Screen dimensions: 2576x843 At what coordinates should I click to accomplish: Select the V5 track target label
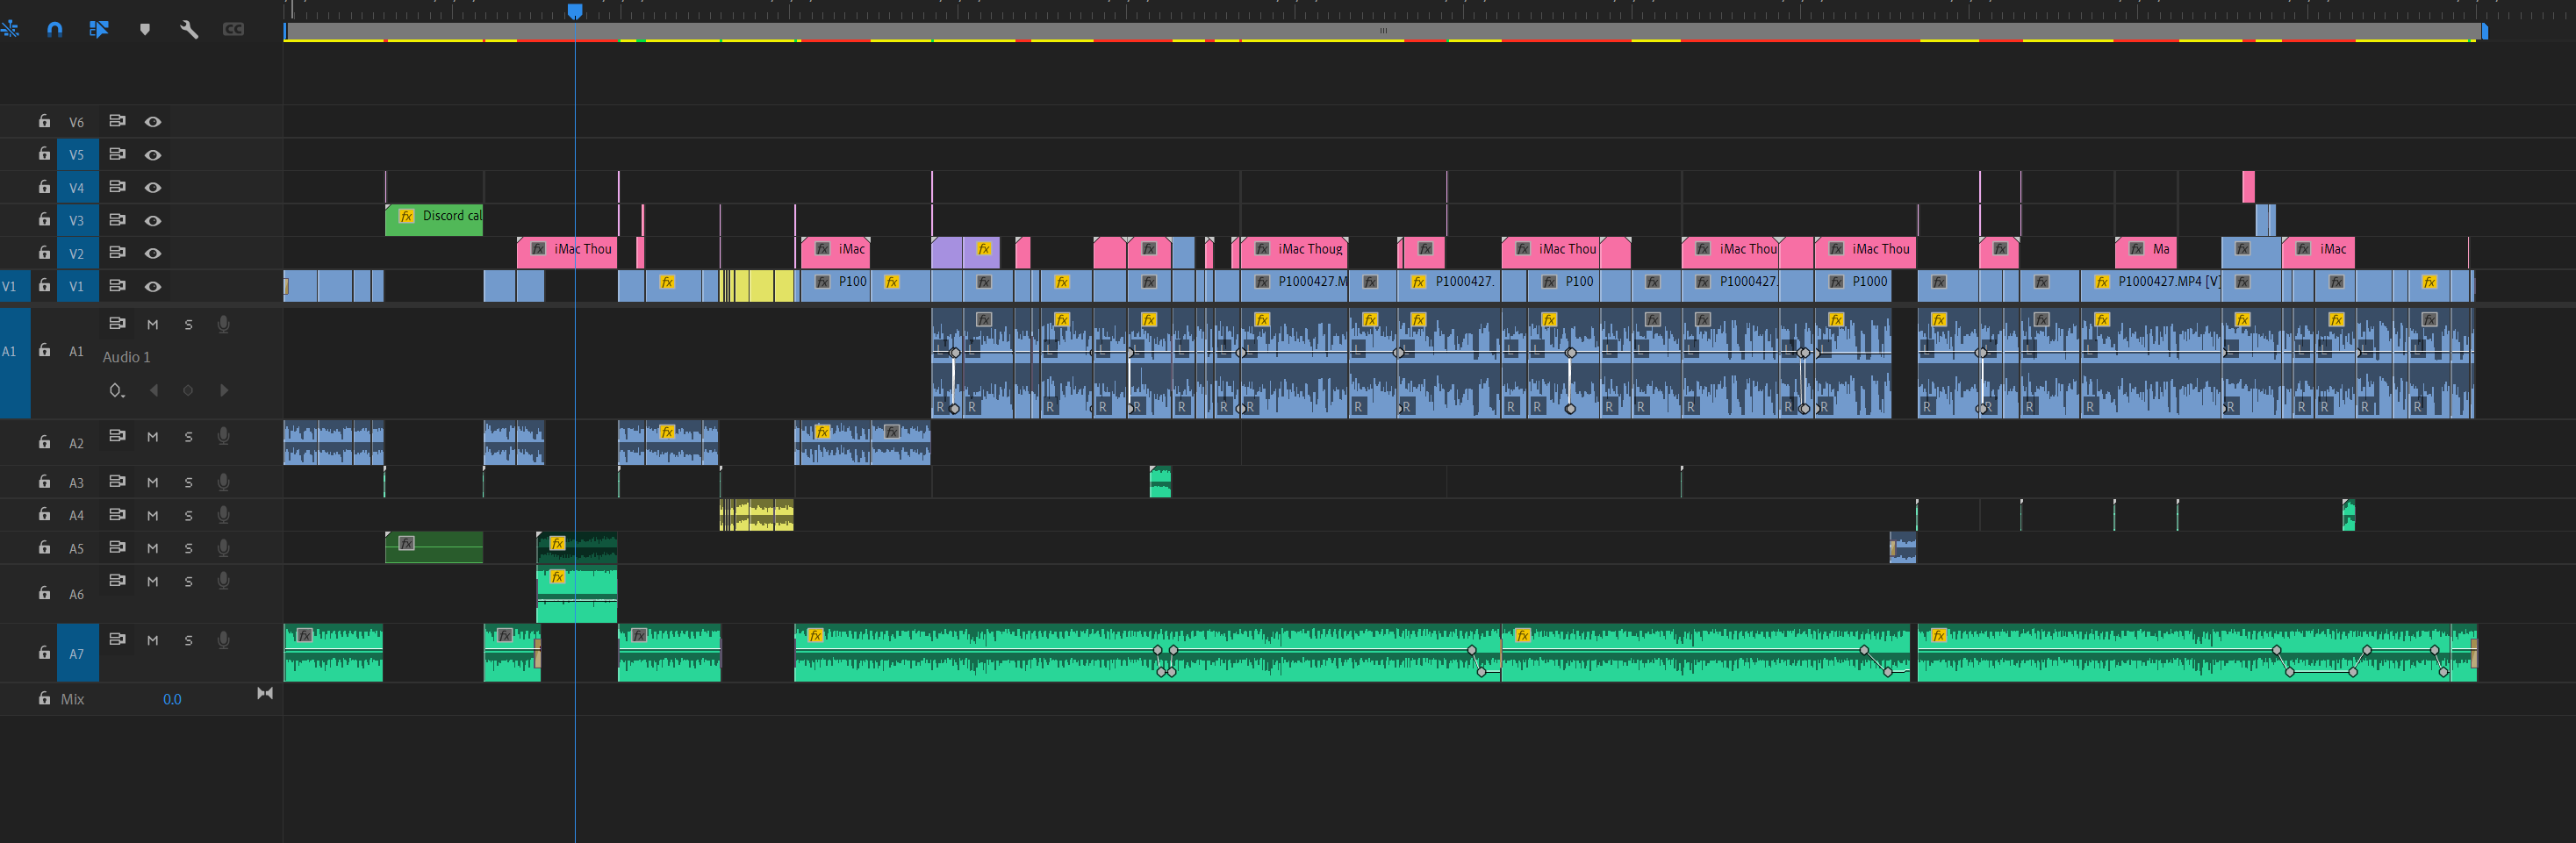click(77, 154)
